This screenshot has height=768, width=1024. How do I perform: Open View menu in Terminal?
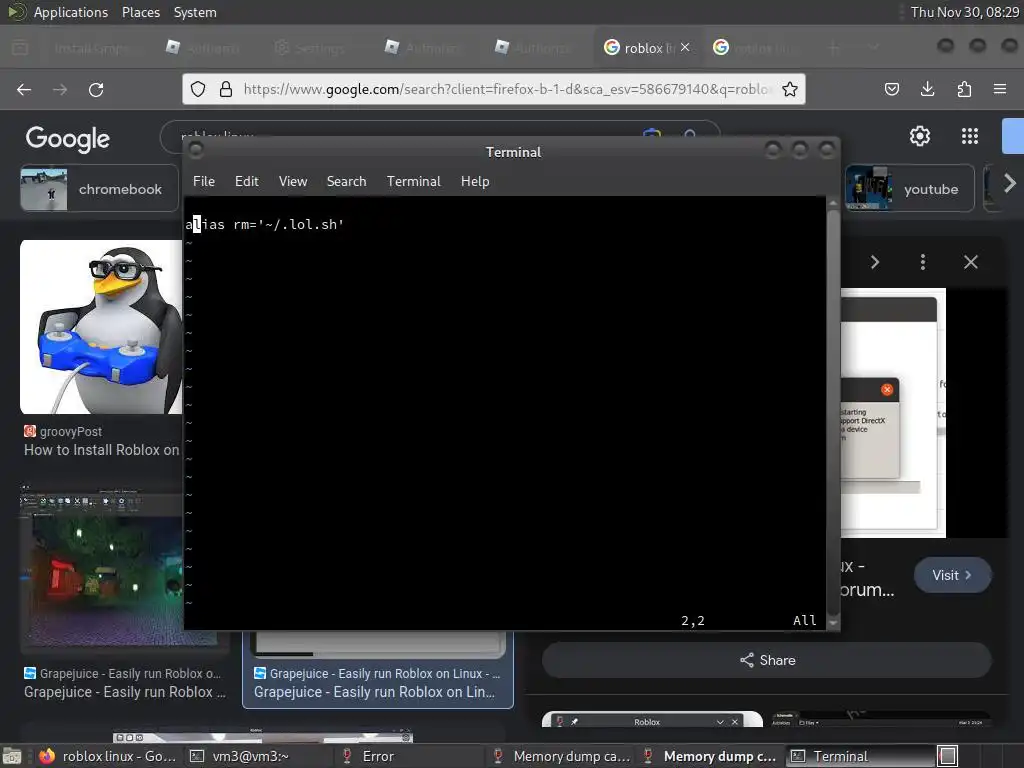click(x=293, y=182)
